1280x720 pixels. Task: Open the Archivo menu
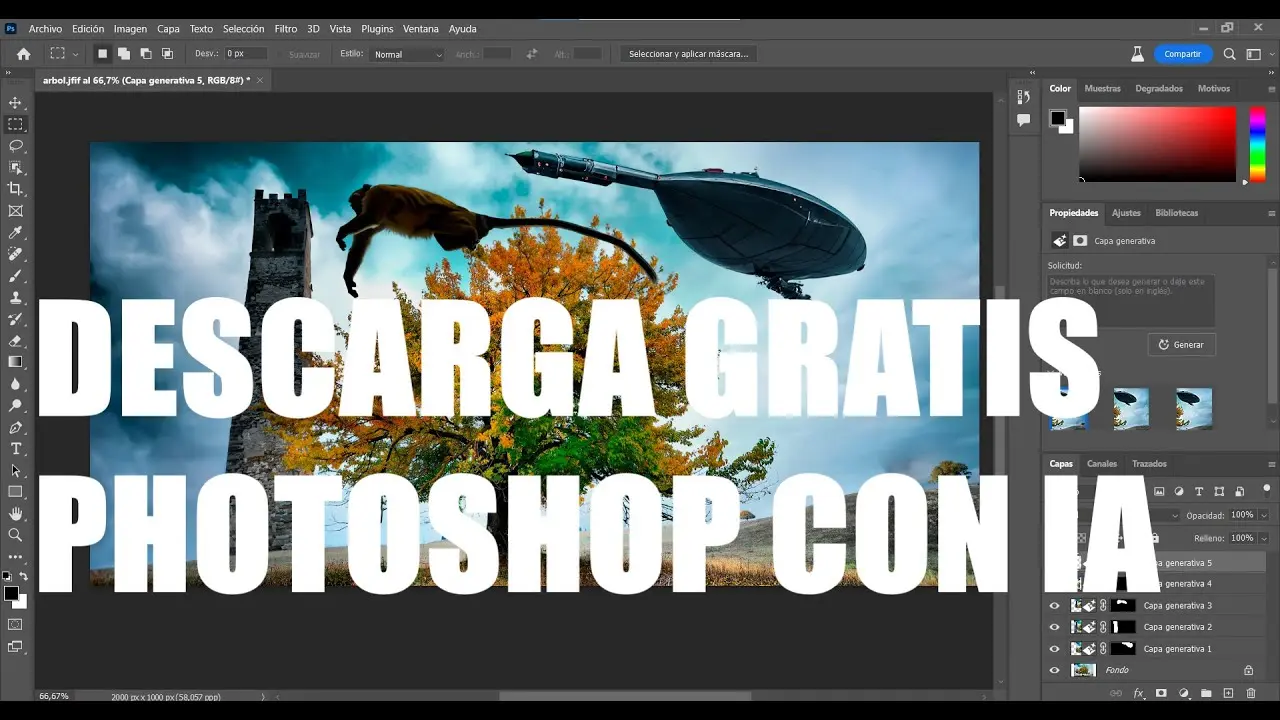pyautogui.click(x=46, y=29)
